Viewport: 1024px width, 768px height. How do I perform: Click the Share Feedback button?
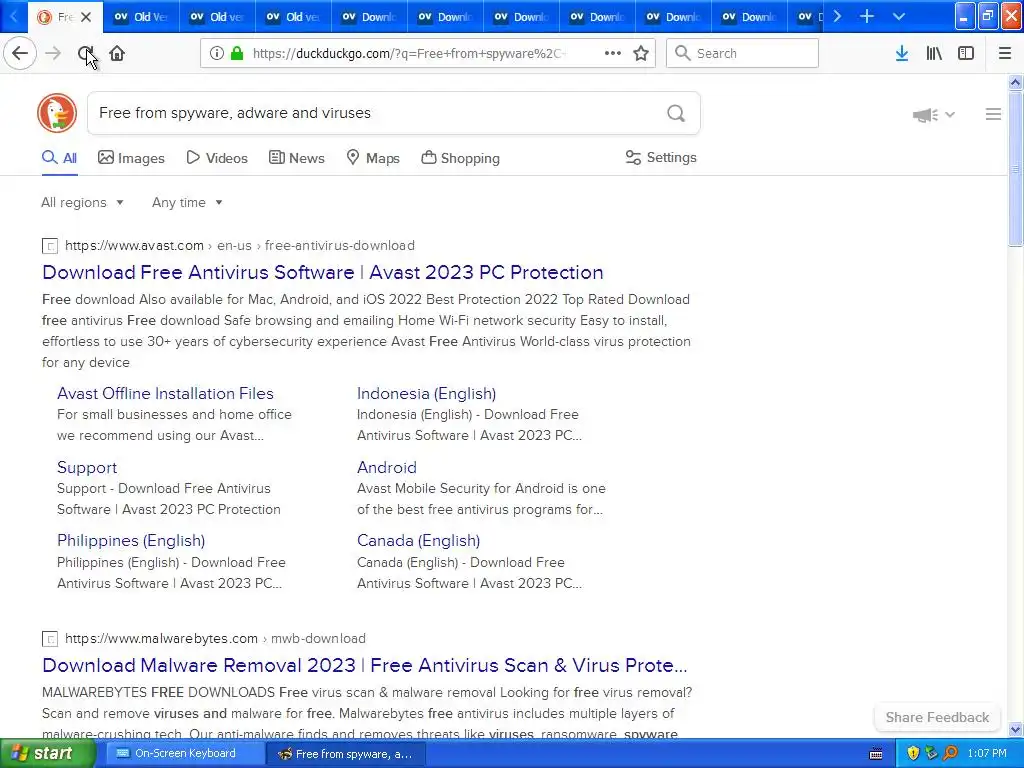click(937, 717)
